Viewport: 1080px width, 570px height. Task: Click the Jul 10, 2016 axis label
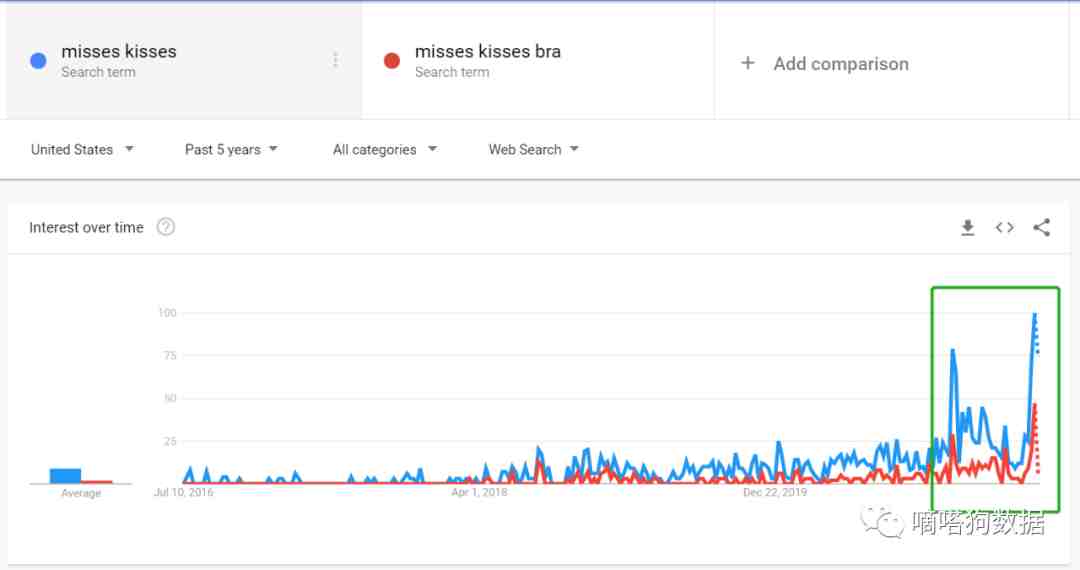[183, 492]
